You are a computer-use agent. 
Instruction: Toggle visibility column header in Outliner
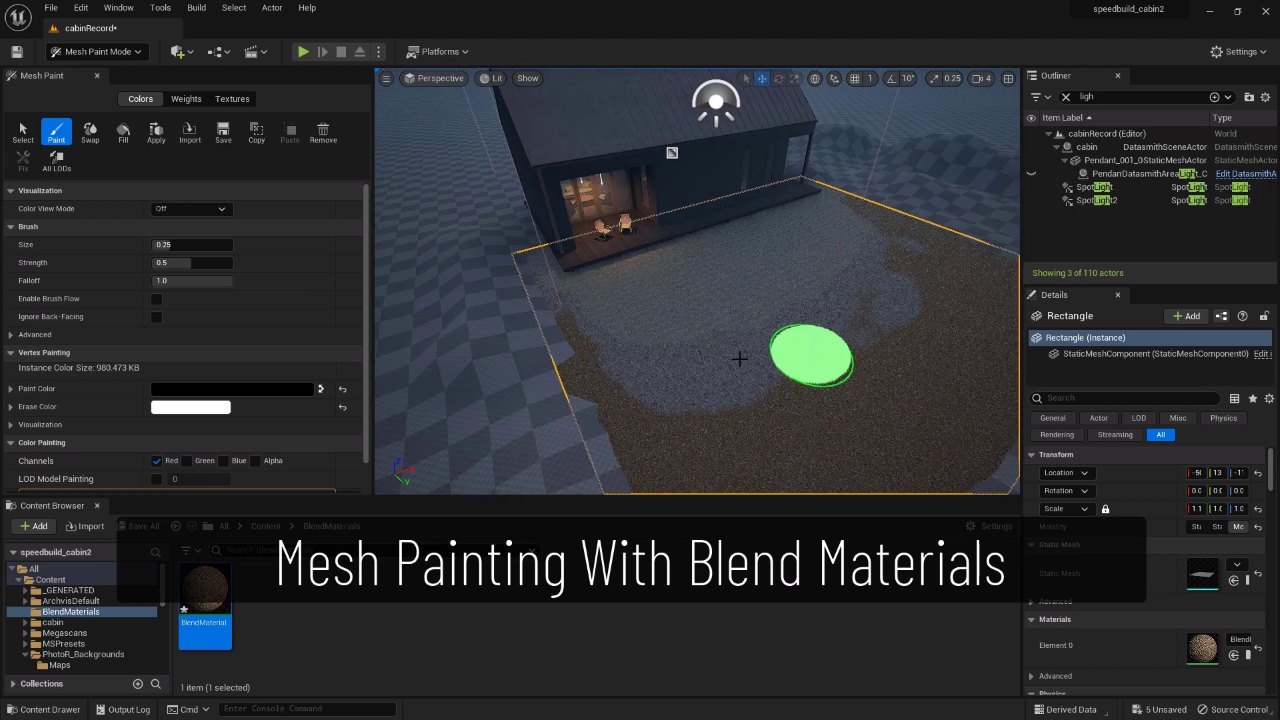(1031, 118)
